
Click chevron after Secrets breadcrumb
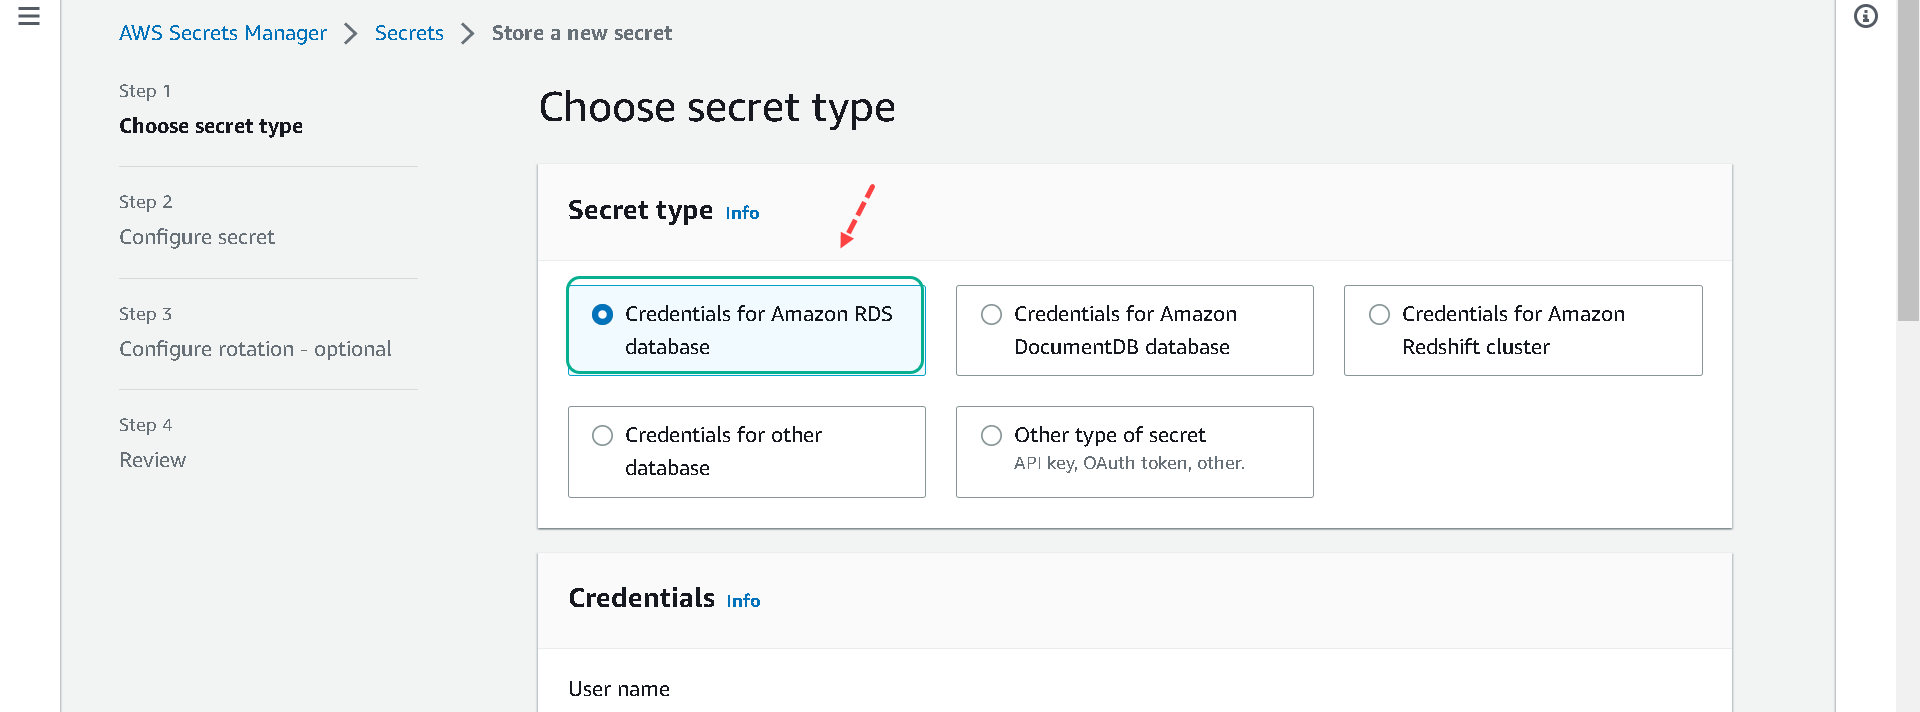[467, 34]
